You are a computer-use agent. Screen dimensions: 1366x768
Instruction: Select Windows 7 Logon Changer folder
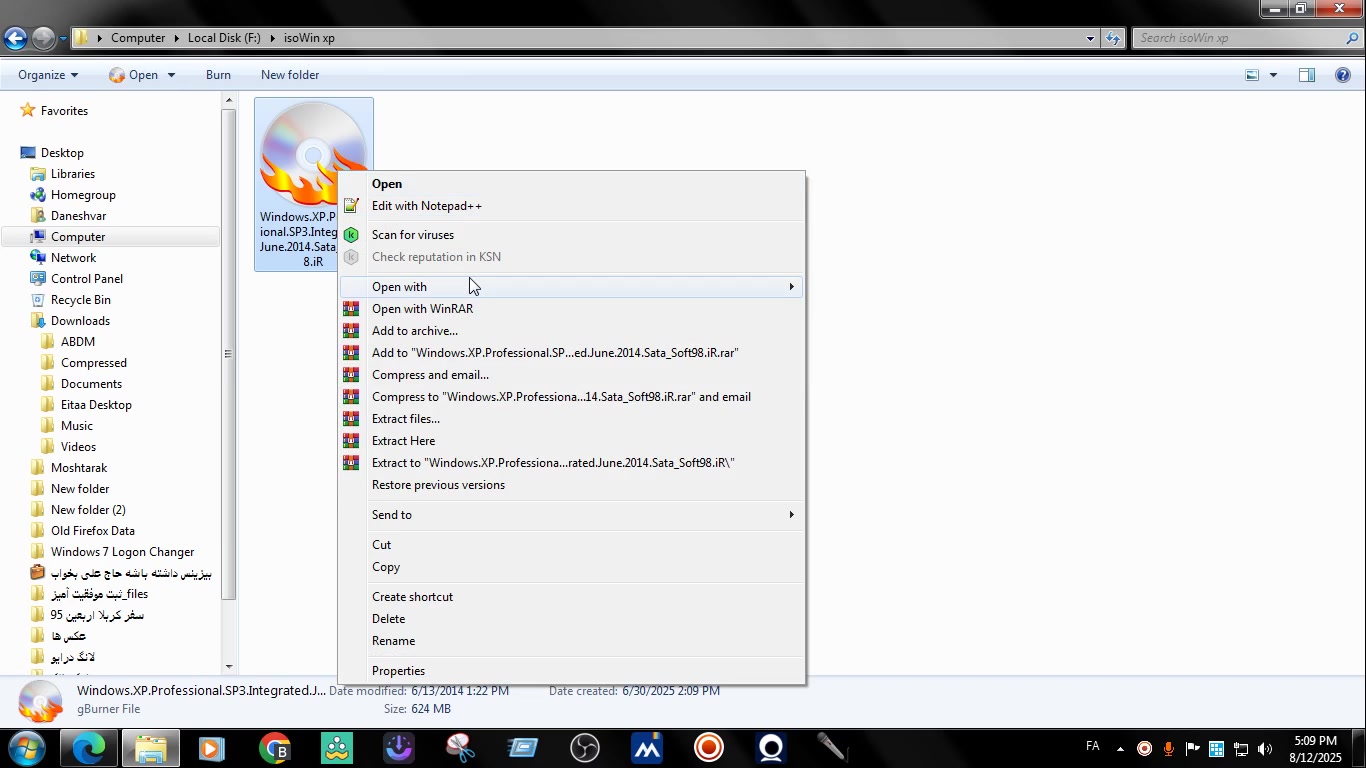pos(122,552)
